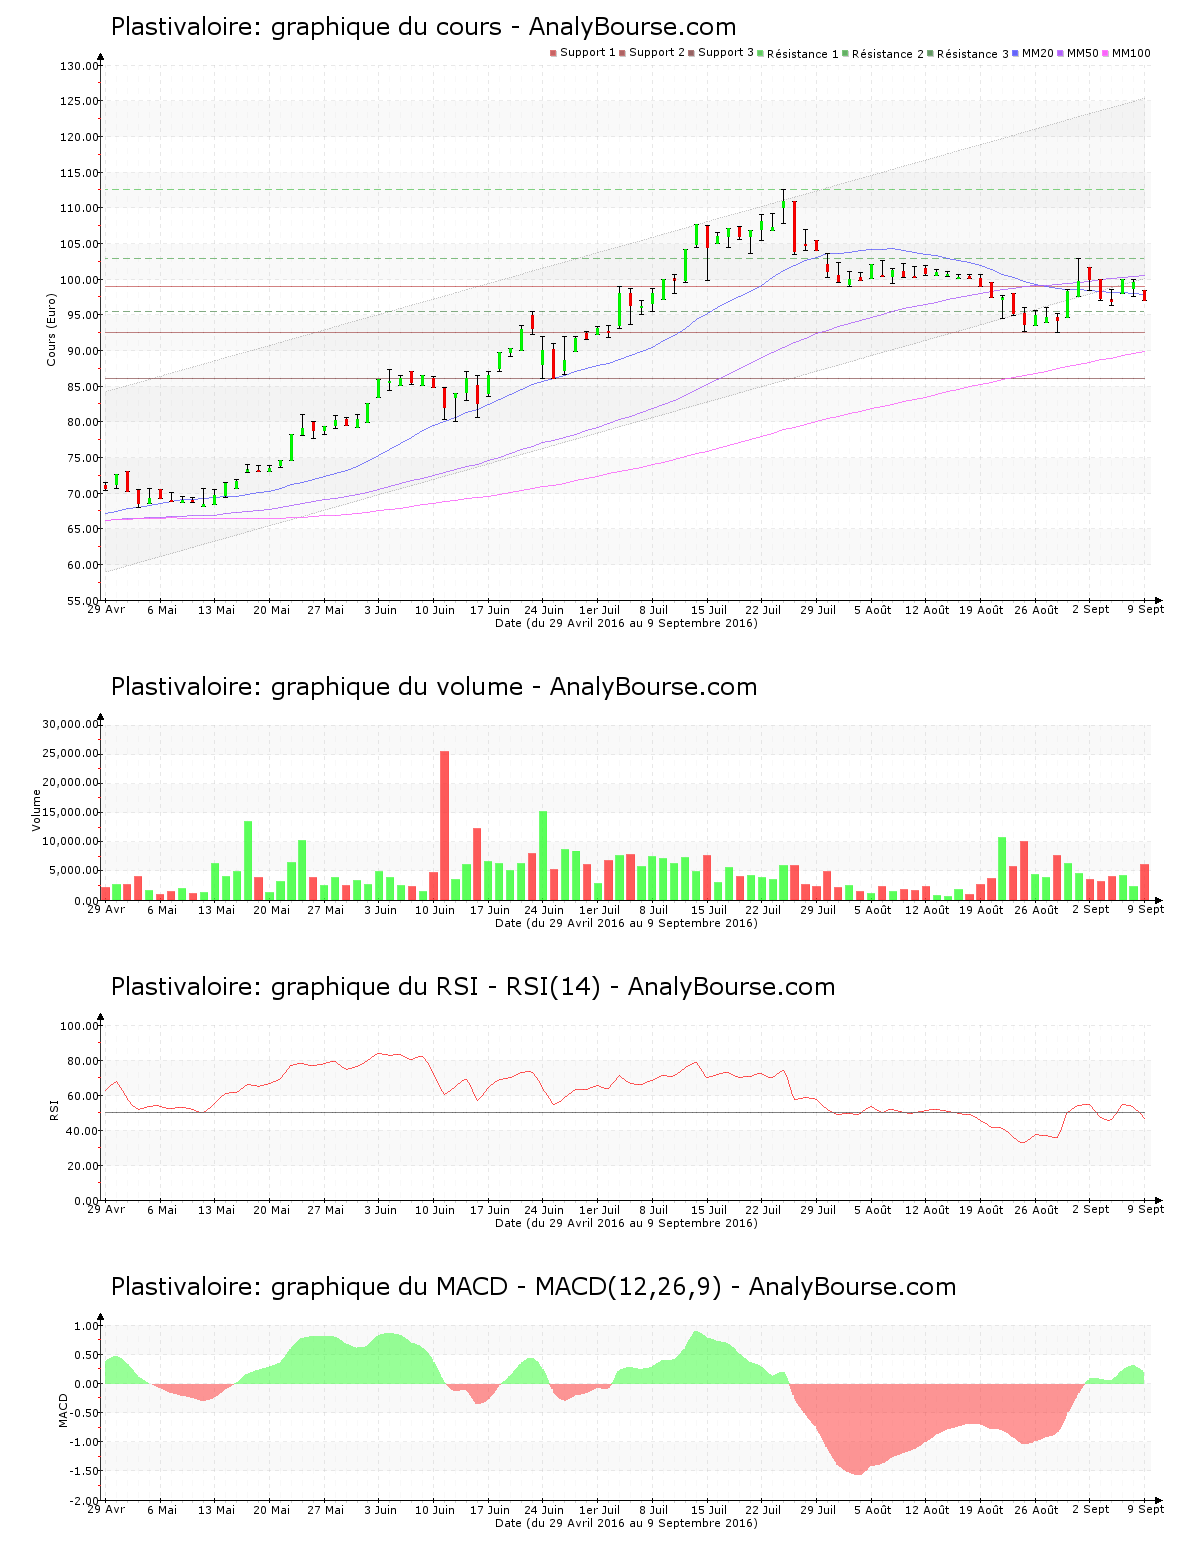Select the MM50 legend label

[x=1083, y=53]
